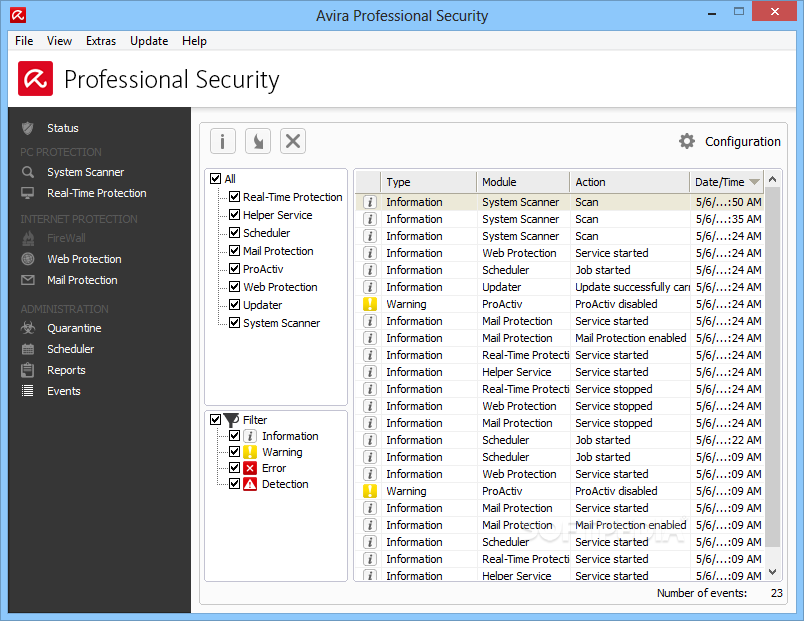Click the Show event information 'i' button
The width and height of the screenshot is (804, 621).
click(223, 141)
